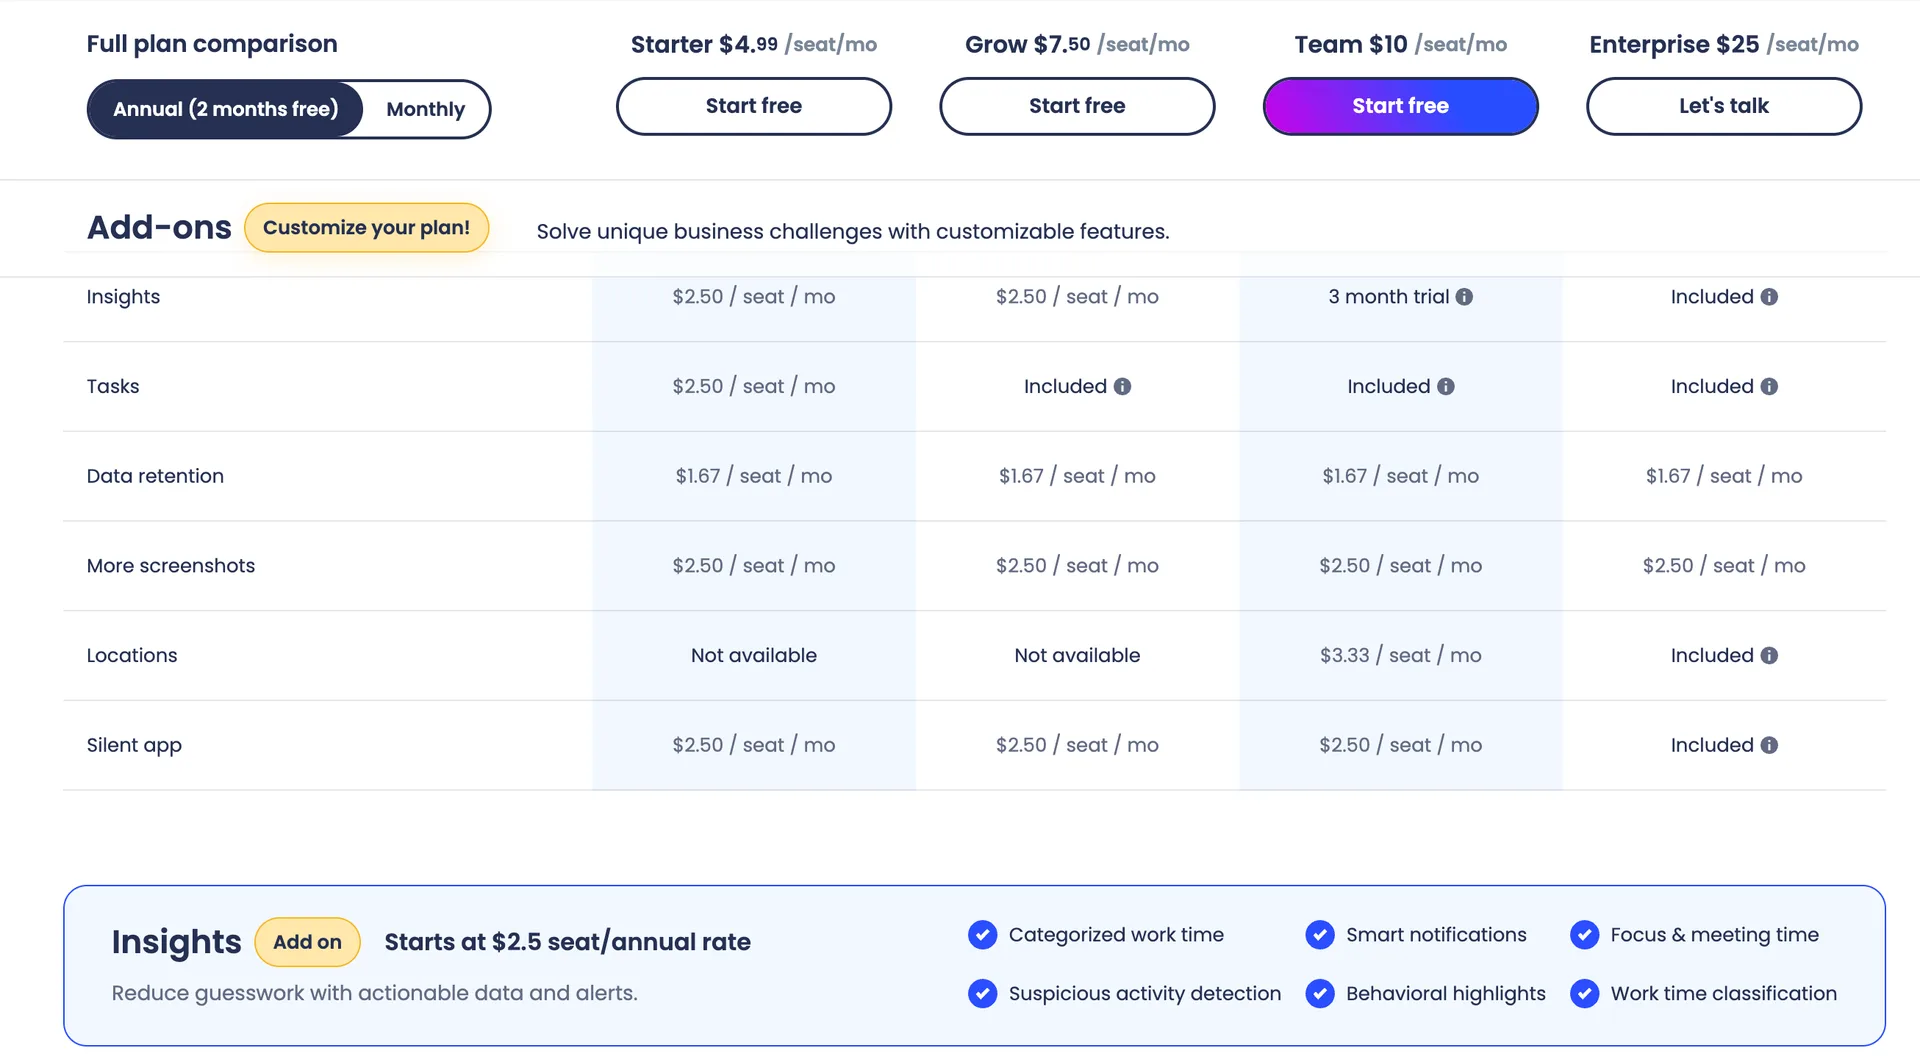Click Let's talk for Enterprise
This screenshot has height=1061, width=1920.
pyautogui.click(x=1724, y=106)
